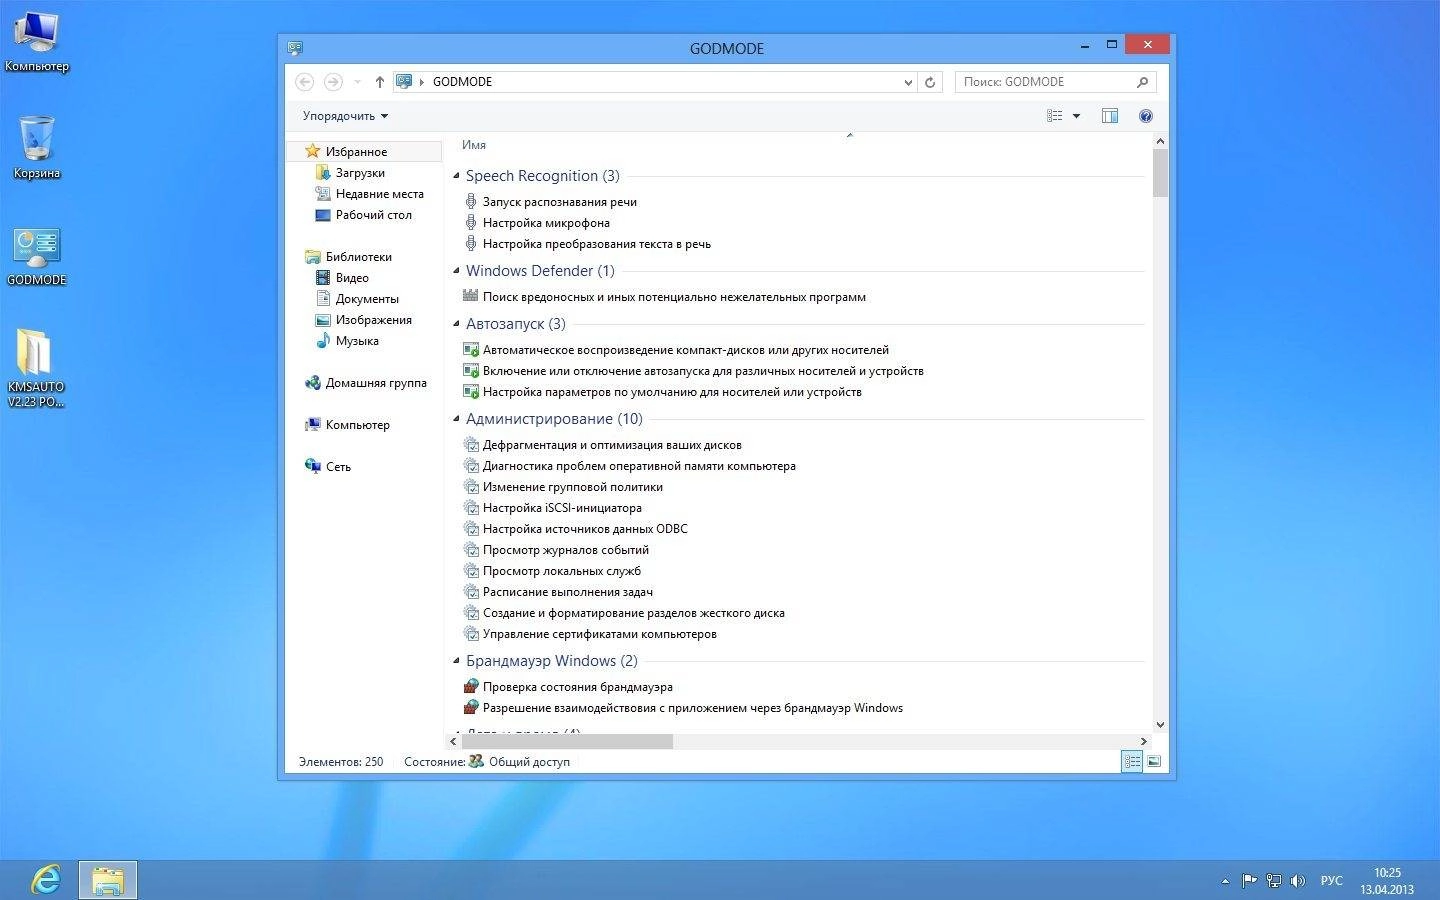Go forward with the navigation arrow
The image size is (1440, 900).
(333, 82)
